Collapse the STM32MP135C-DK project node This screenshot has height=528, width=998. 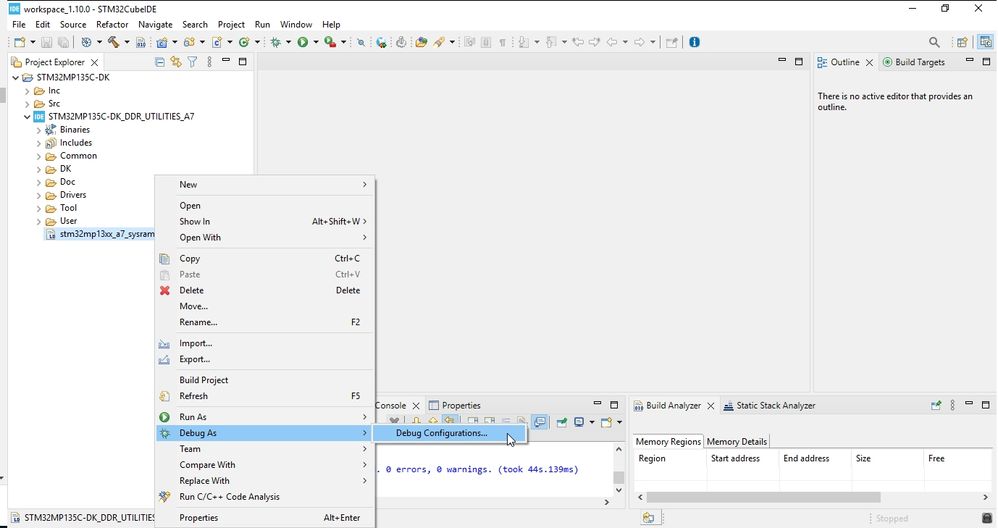15,78
